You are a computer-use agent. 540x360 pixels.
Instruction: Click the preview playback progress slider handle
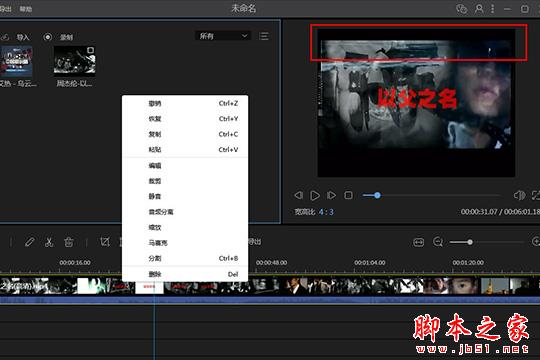pyautogui.click(x=377, y=195)
